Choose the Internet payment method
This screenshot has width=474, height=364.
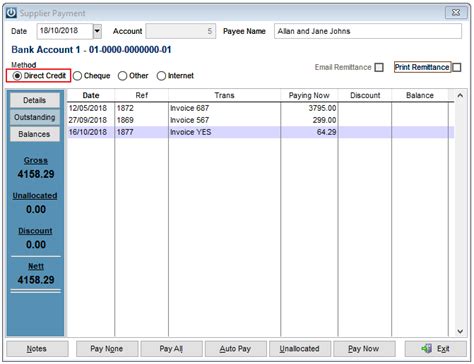click(161, 76)
